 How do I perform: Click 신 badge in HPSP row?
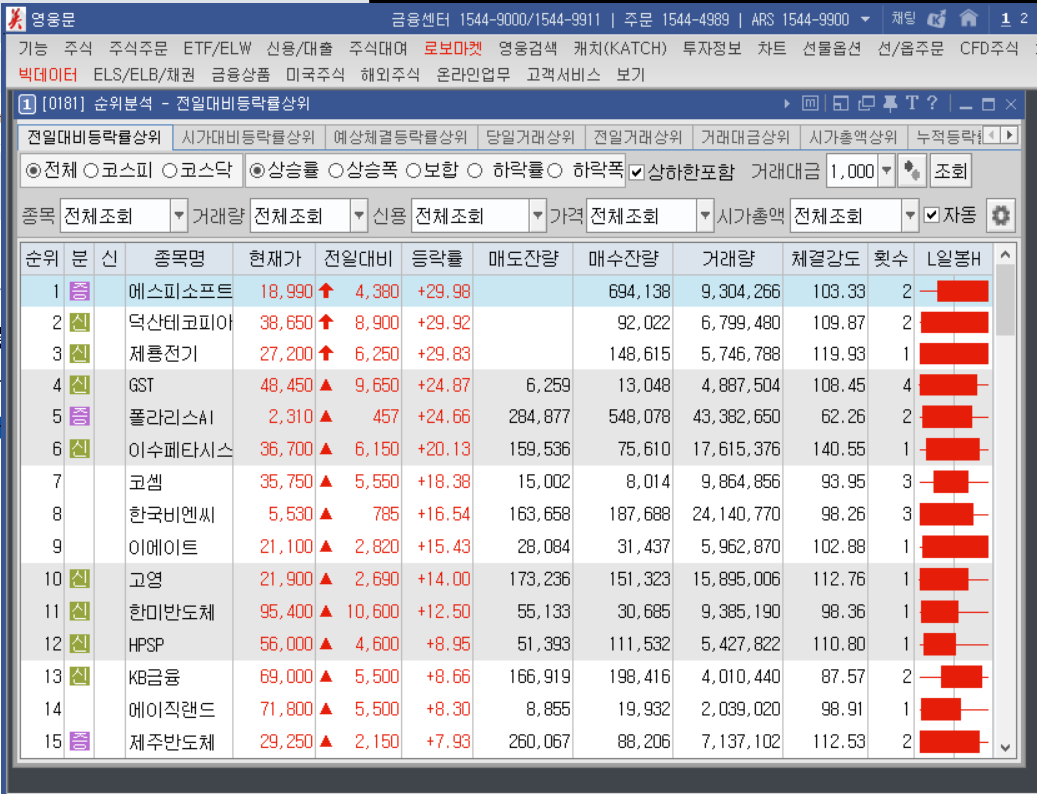79,643
